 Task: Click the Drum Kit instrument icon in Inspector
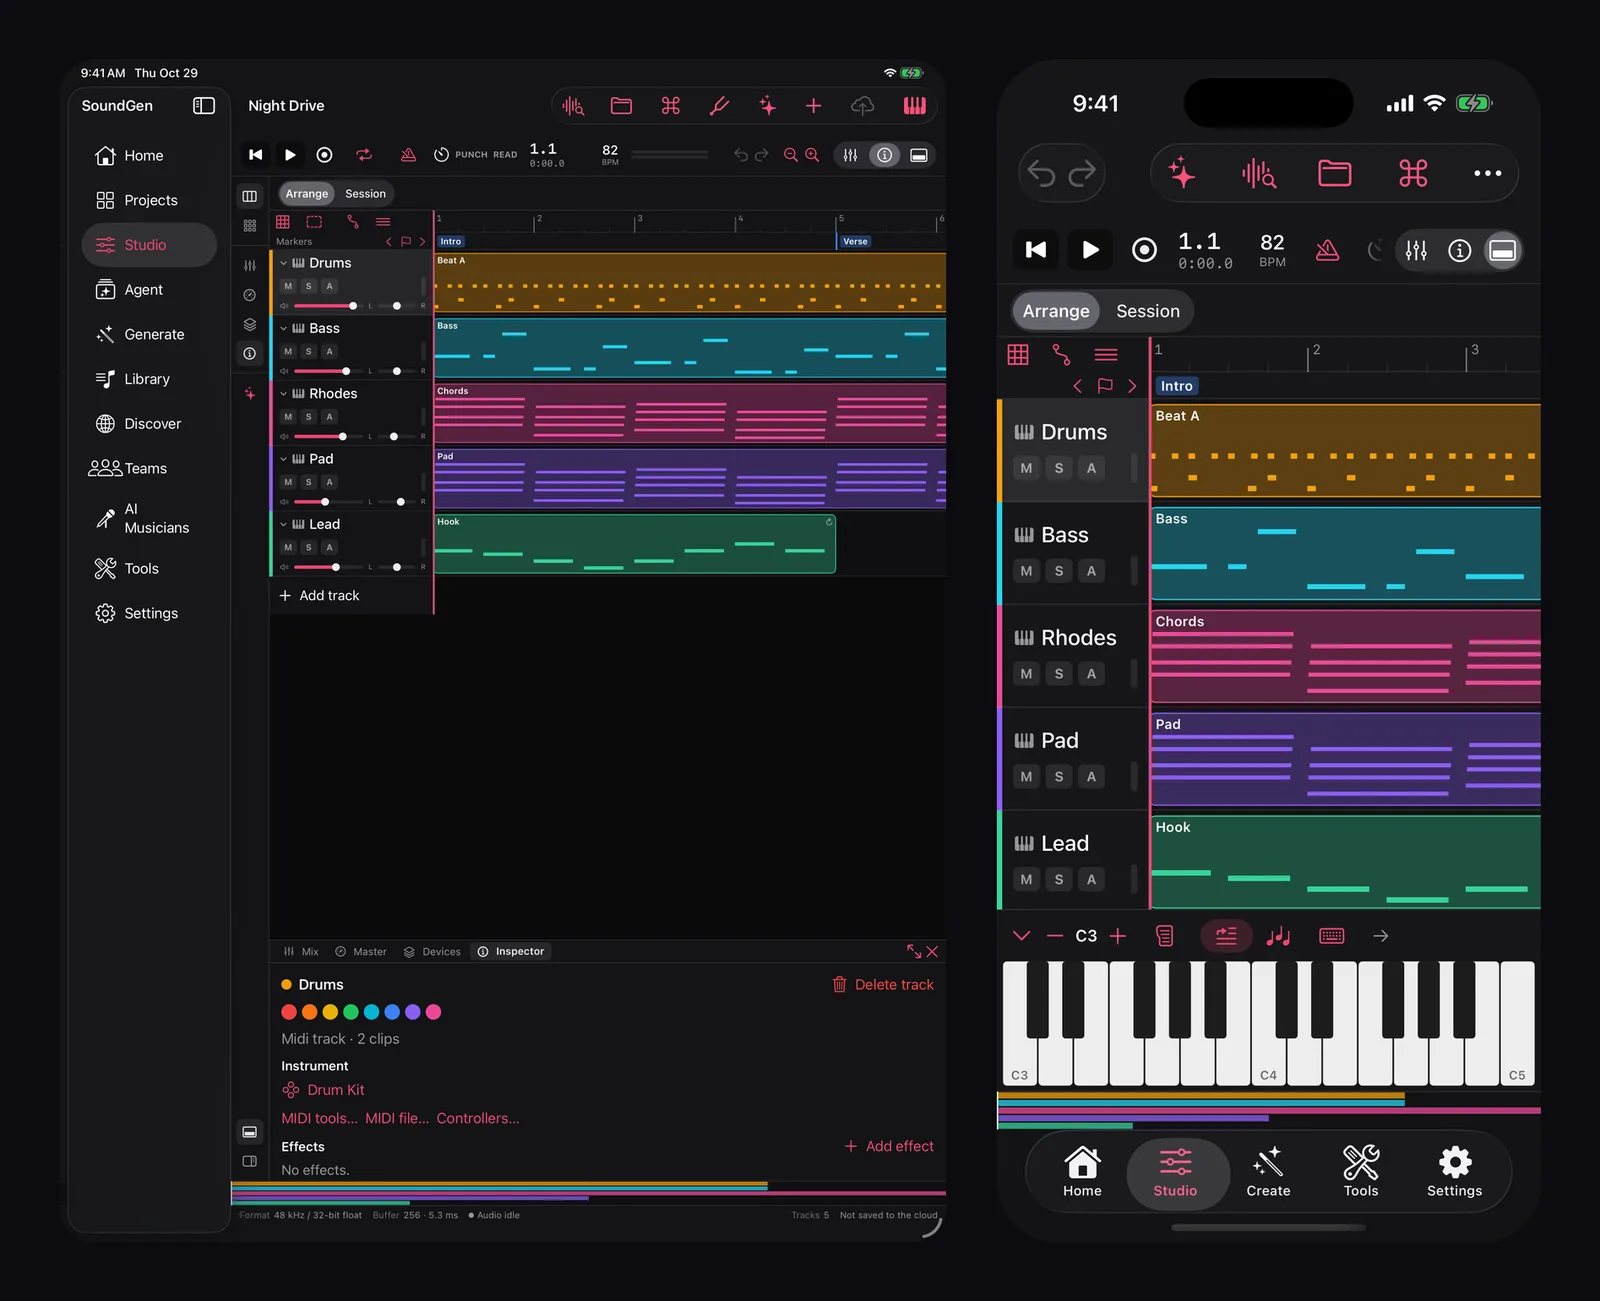[x=291, y=1090]
